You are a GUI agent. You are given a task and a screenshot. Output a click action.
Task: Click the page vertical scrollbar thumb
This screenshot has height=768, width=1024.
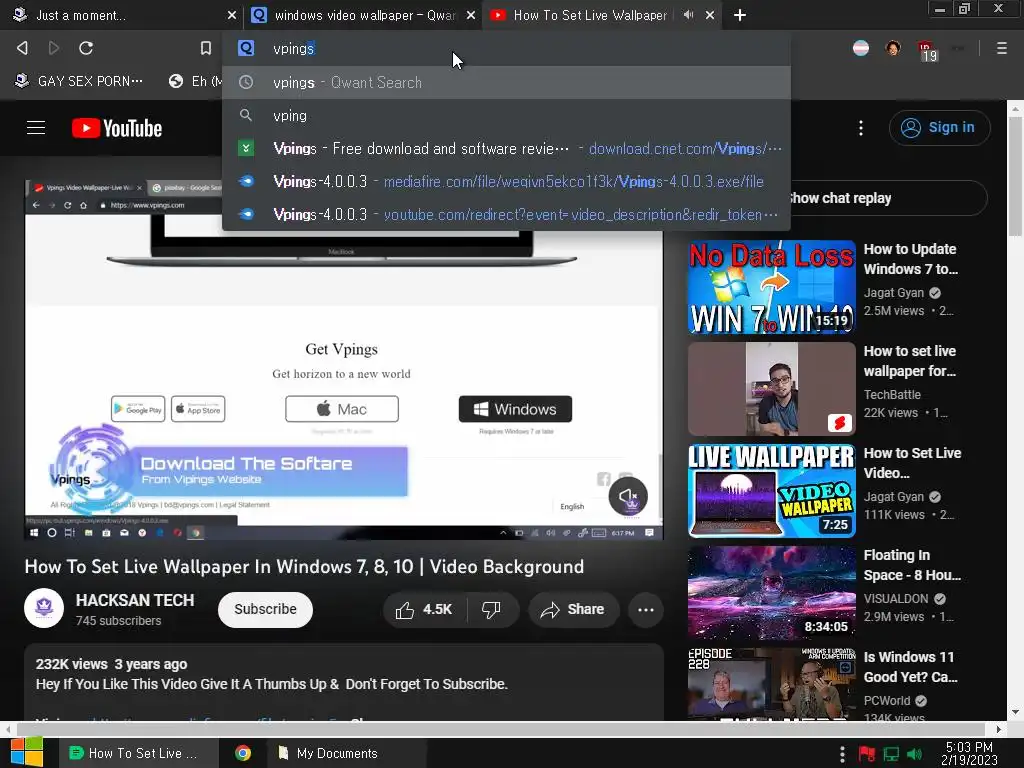point(1015,176)
